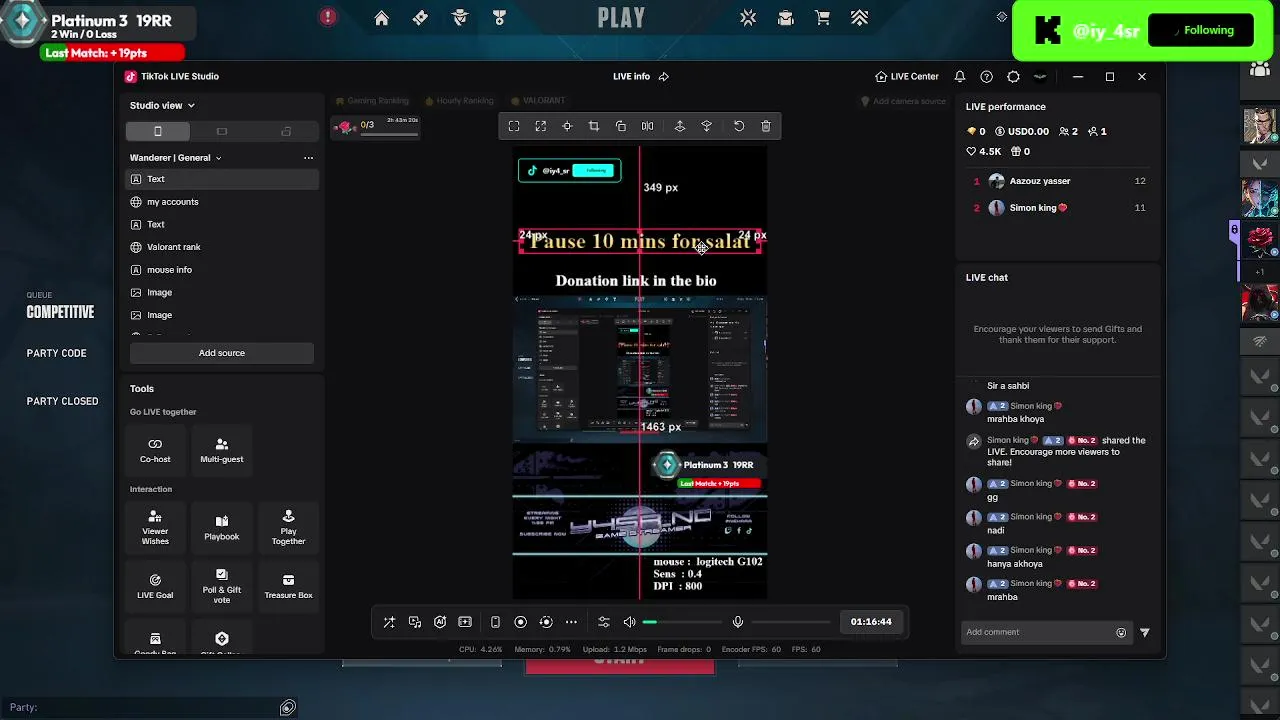The image size is (1280, 720).
Task: Delete selected source with trash icon
Action: tap(766, 126)
